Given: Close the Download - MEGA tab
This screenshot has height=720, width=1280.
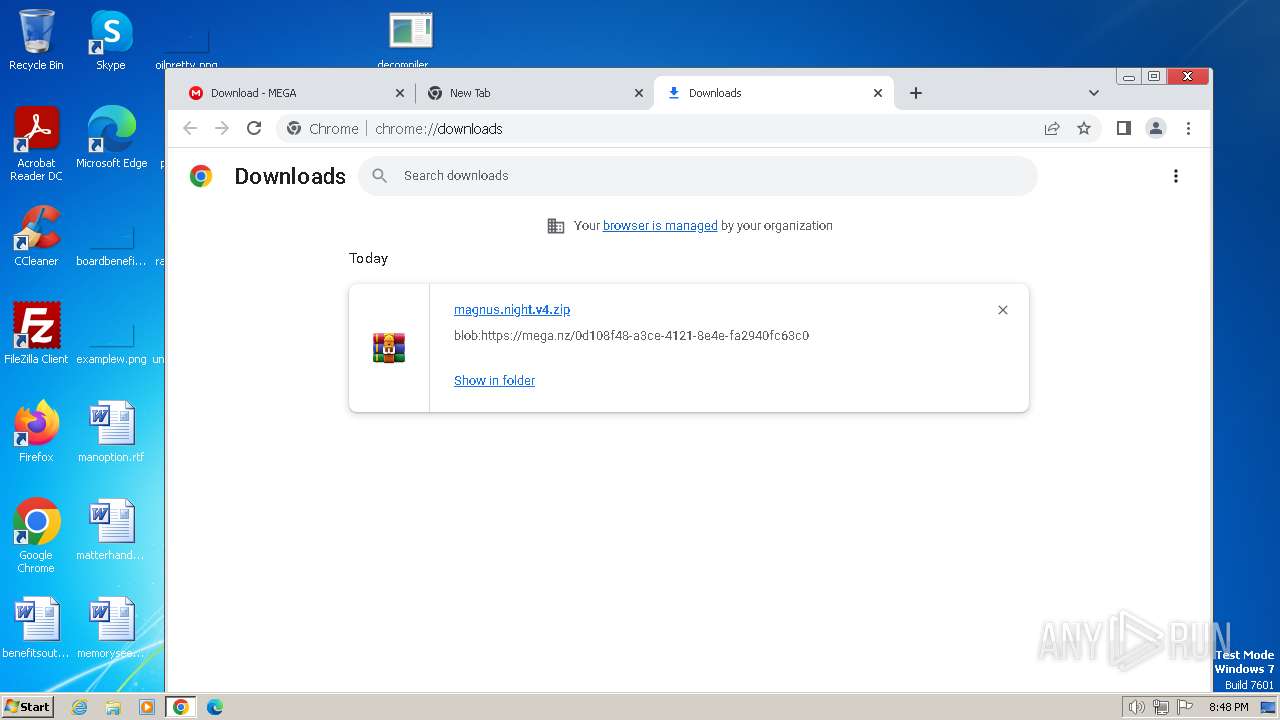Looking at the screenshot, I should pos(400,93).
